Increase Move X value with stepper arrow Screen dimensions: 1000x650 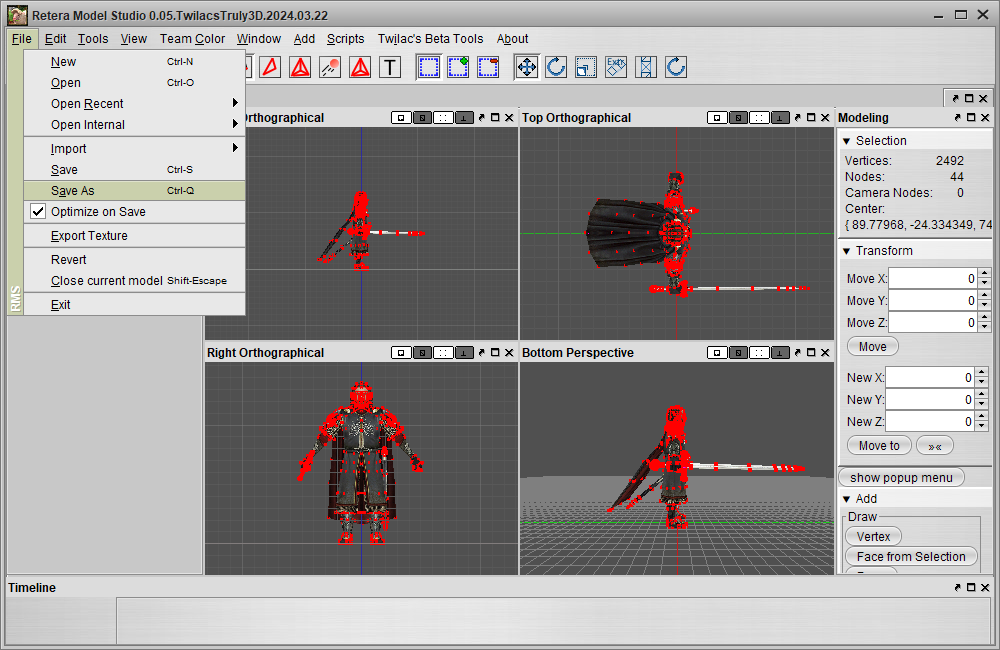pyautogui.click(x=984, y=273)
